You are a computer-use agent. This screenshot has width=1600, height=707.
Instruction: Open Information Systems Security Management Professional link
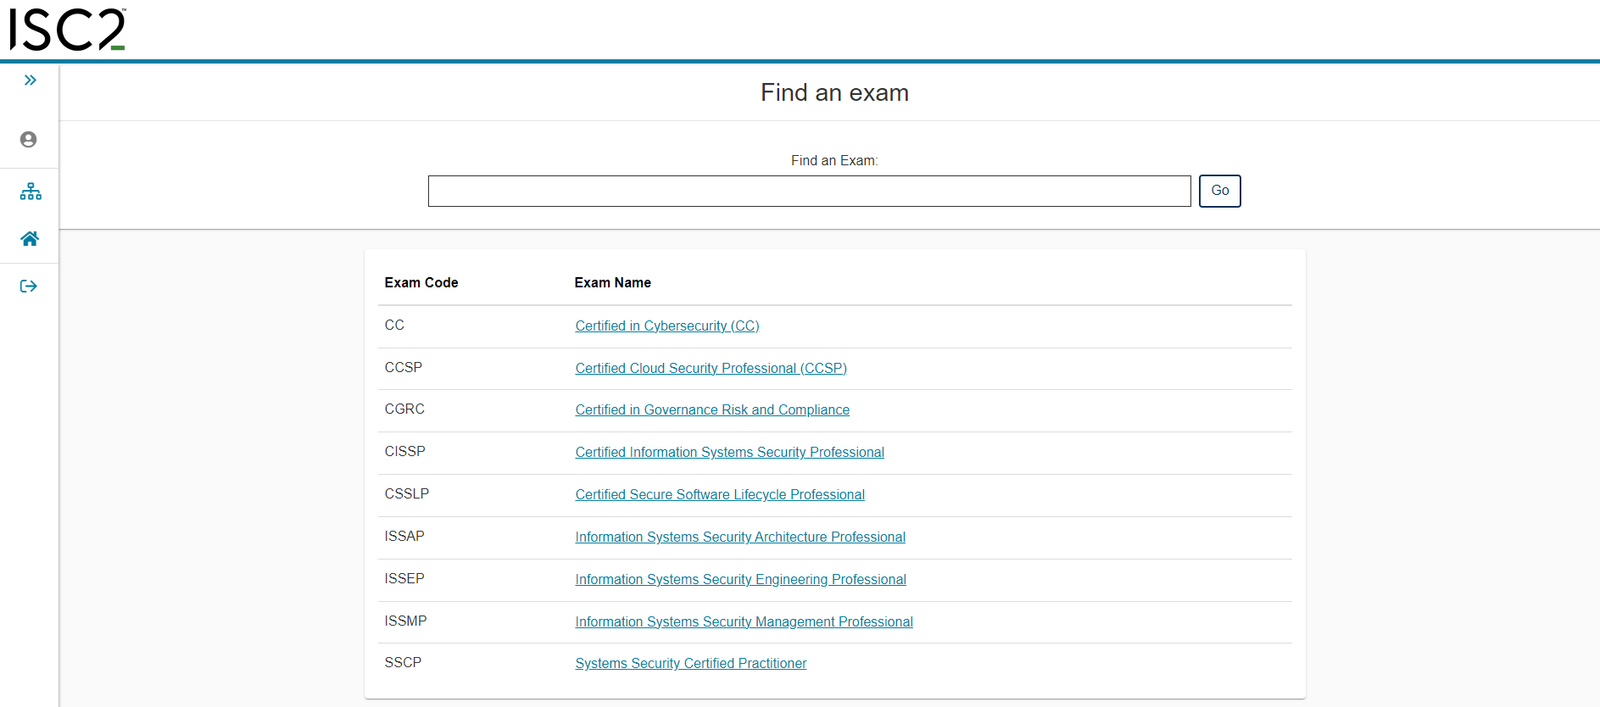tap(744, 622)
